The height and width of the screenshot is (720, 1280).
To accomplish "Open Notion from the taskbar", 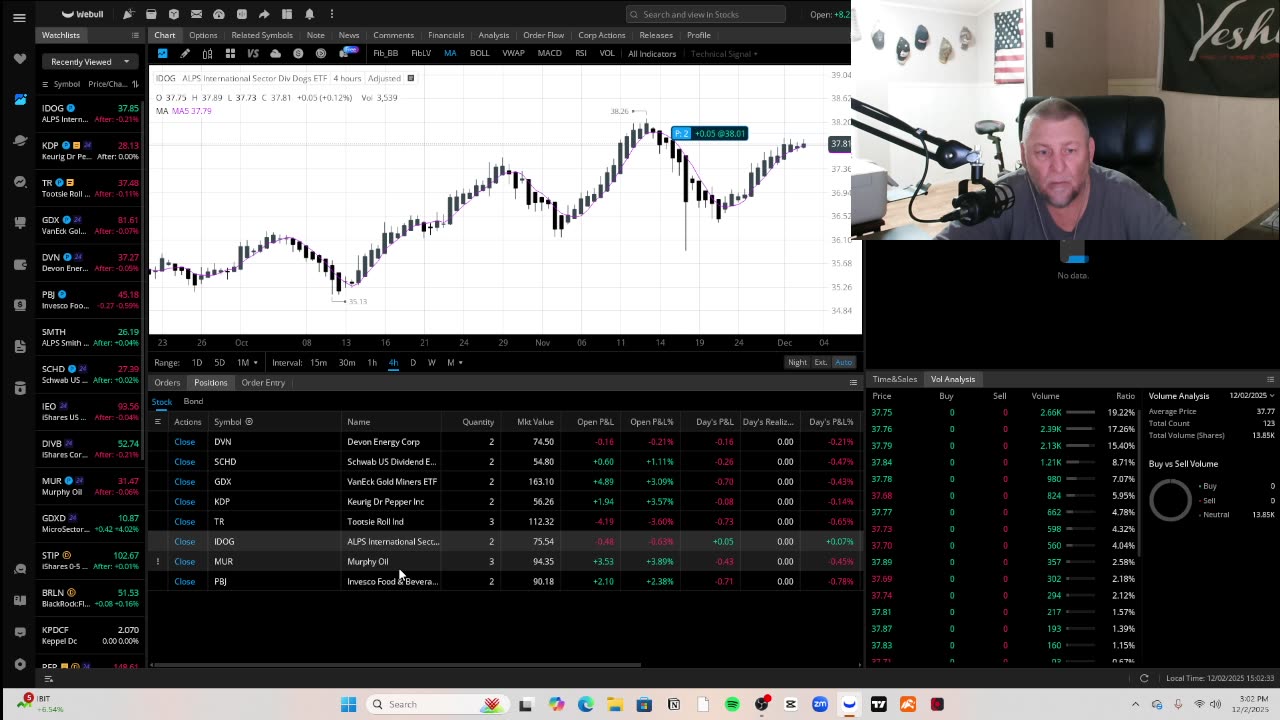I will pyautogui.click(x=674, y=704).
